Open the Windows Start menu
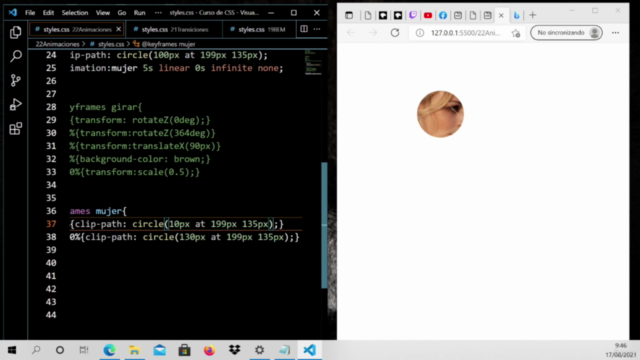The width and height of the screenshot is (640, 360). click(12, 350)
